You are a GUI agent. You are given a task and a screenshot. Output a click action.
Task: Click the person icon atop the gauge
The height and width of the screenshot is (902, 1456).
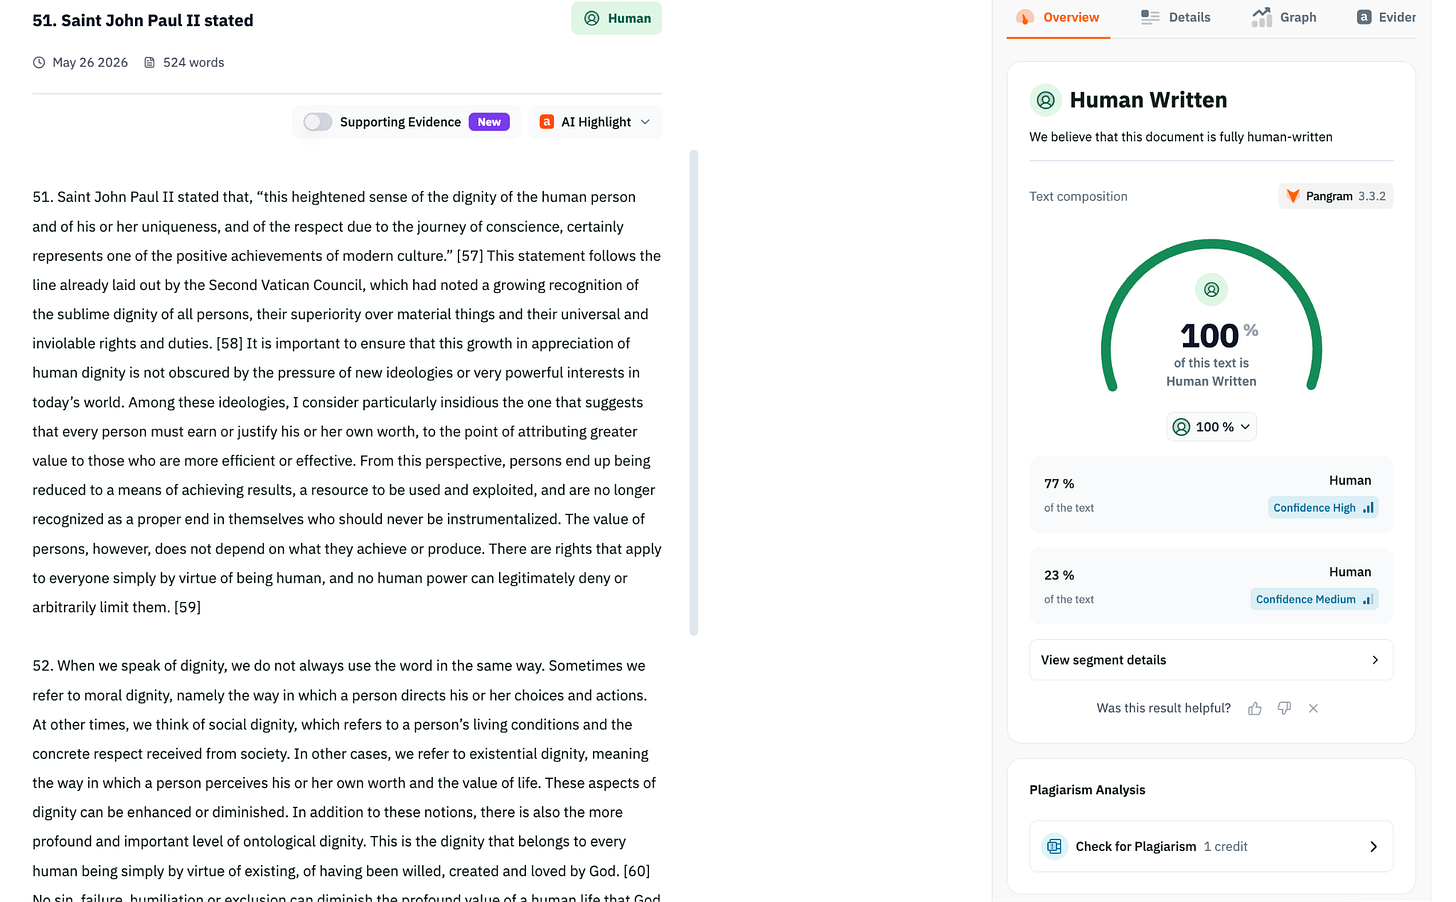[1211, 289]
